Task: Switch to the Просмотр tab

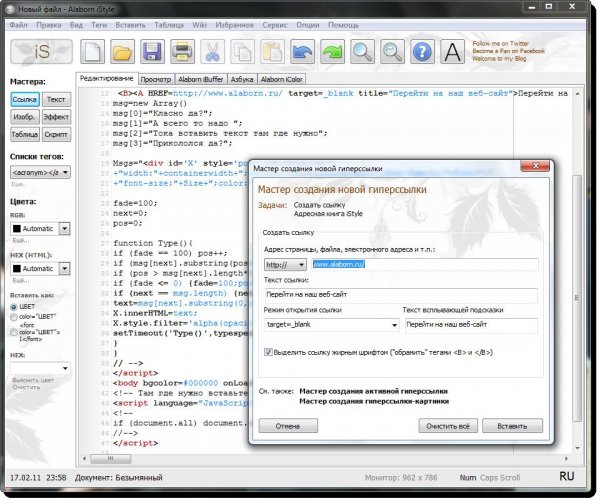Action: pos(155,79)
